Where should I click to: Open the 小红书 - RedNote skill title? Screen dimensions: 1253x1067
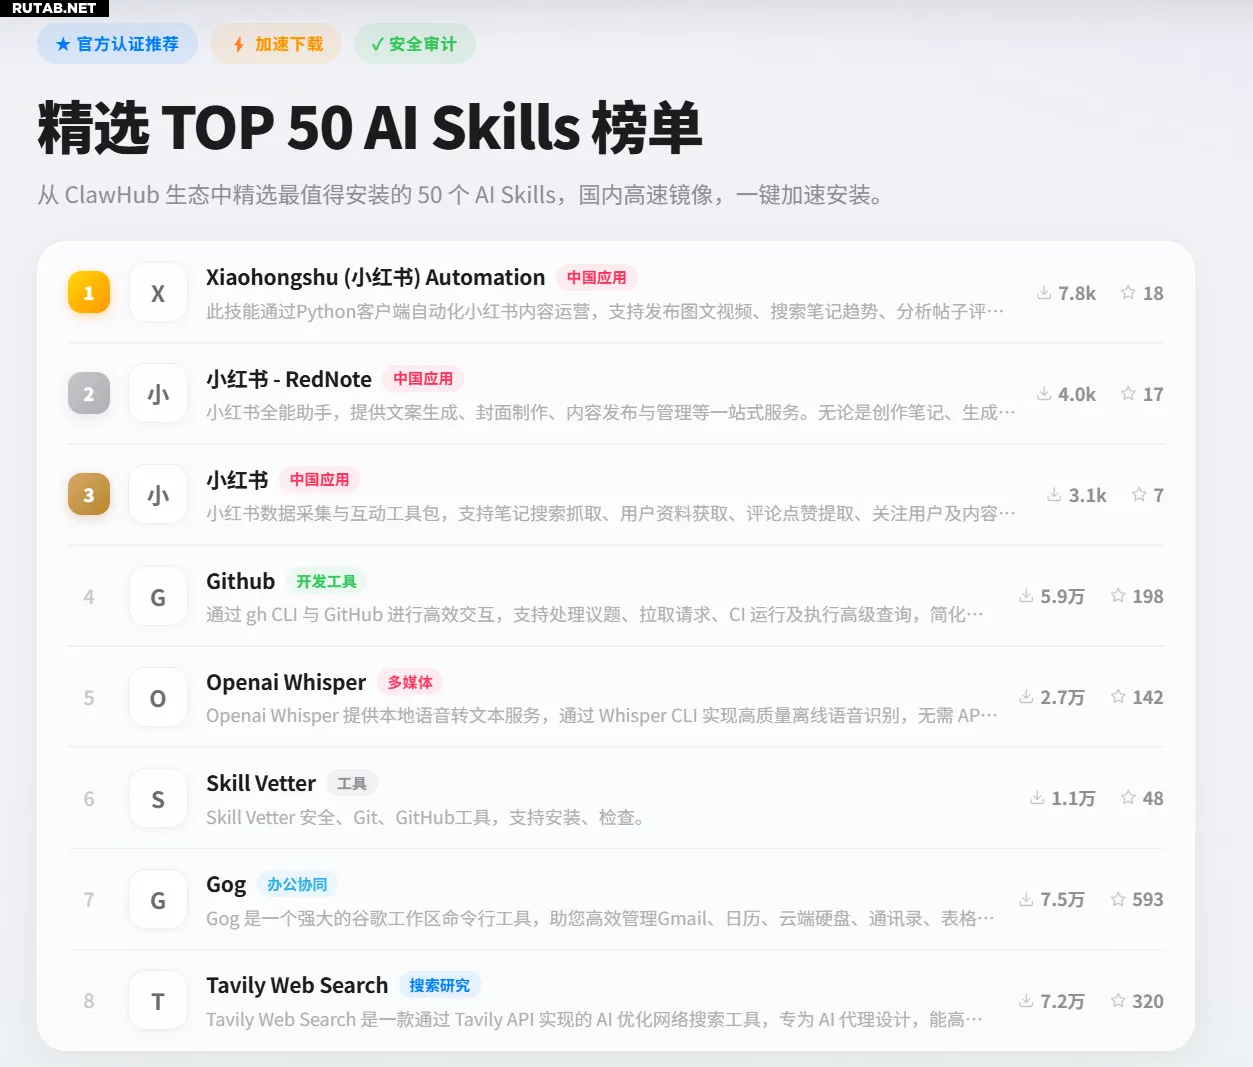[x=289, y=379]
